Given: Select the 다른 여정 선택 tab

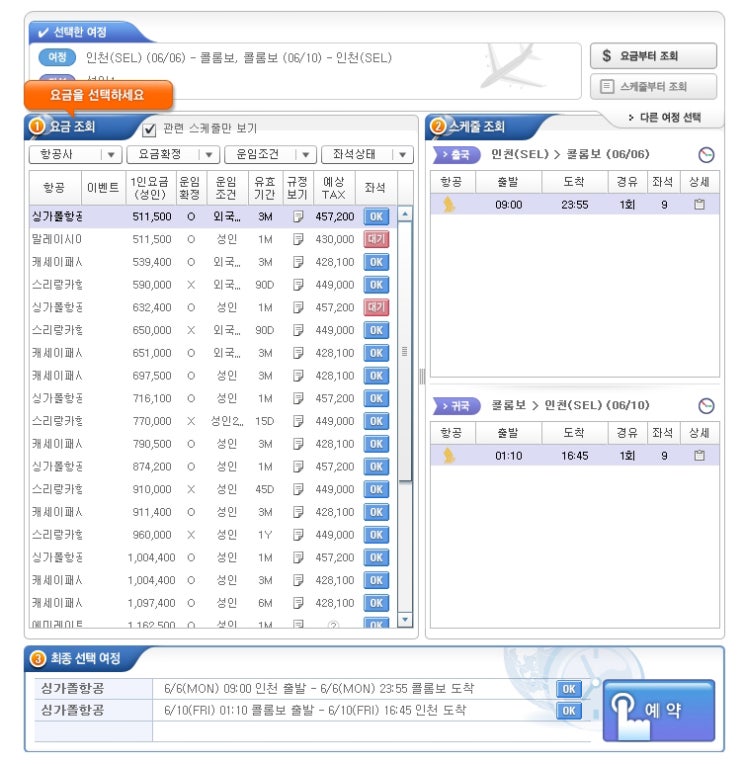Looking at the screenshot, I should pyautogui.click(x=663, y=118).
